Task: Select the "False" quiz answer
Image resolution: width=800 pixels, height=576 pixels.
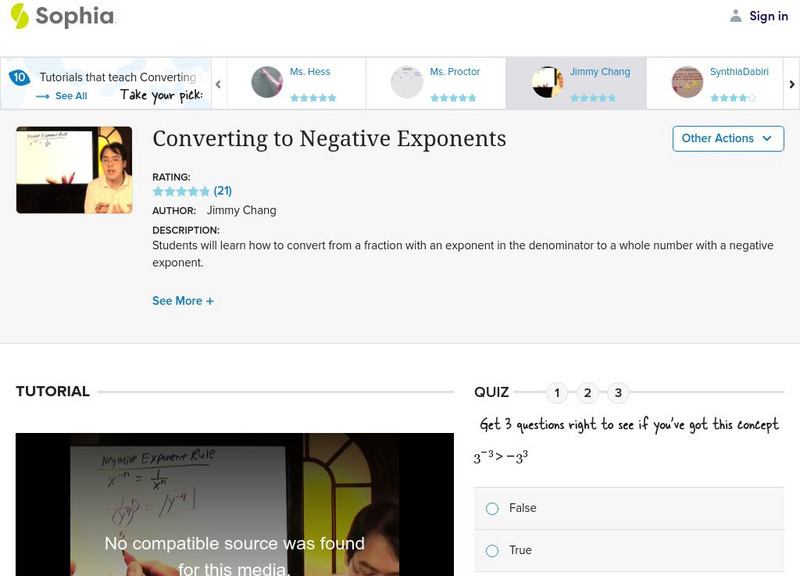Action: point(491,508)
